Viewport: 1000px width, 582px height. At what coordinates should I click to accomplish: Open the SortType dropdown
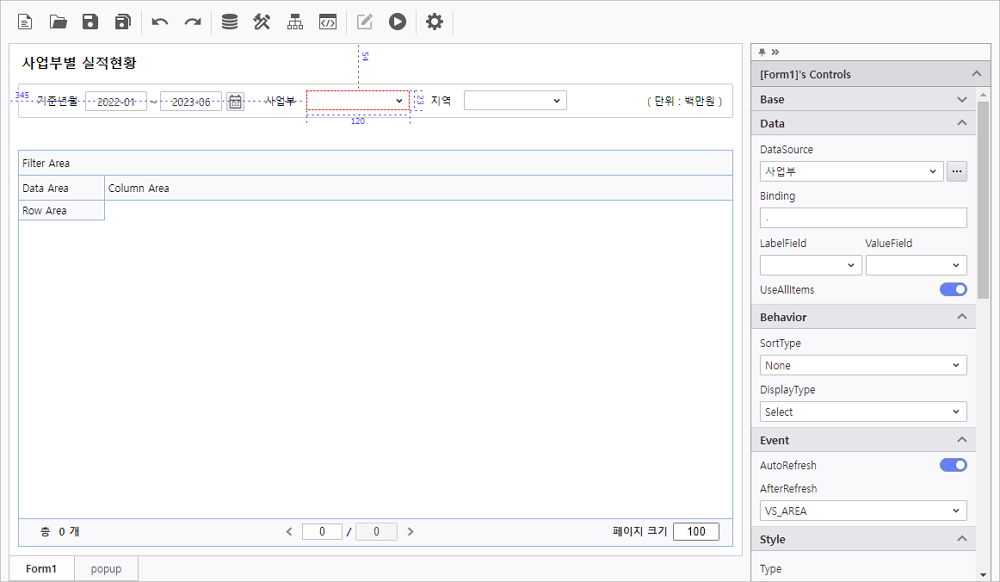point(863,365)
